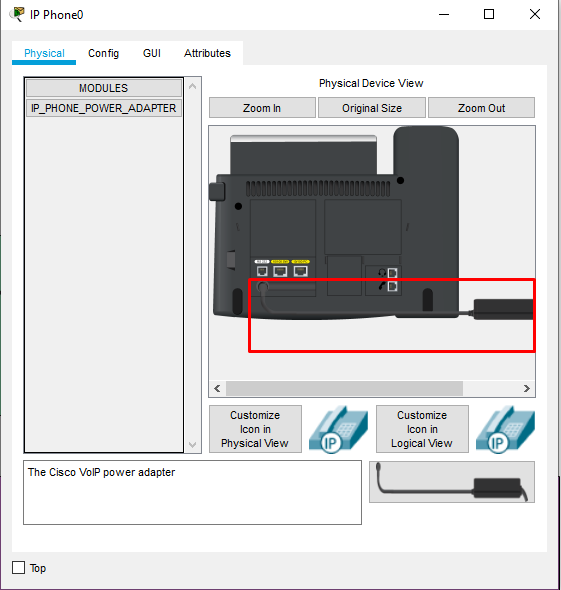Click Customize Icon in Logical View
The image size is (561, 590).
422,429
